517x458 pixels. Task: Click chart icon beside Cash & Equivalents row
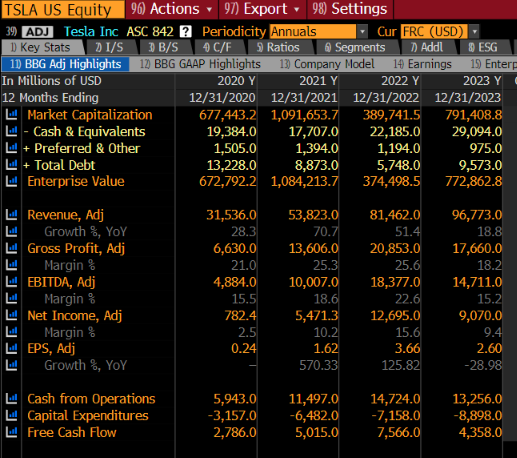tap(11, 131)
